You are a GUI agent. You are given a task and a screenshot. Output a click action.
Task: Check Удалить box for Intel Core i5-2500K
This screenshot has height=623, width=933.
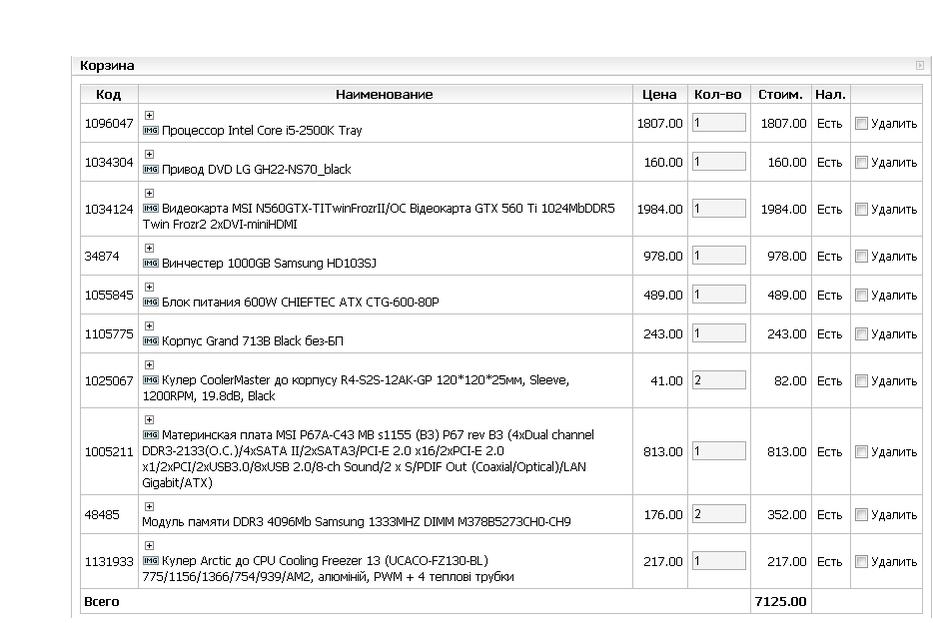click(x=861, y=123)
